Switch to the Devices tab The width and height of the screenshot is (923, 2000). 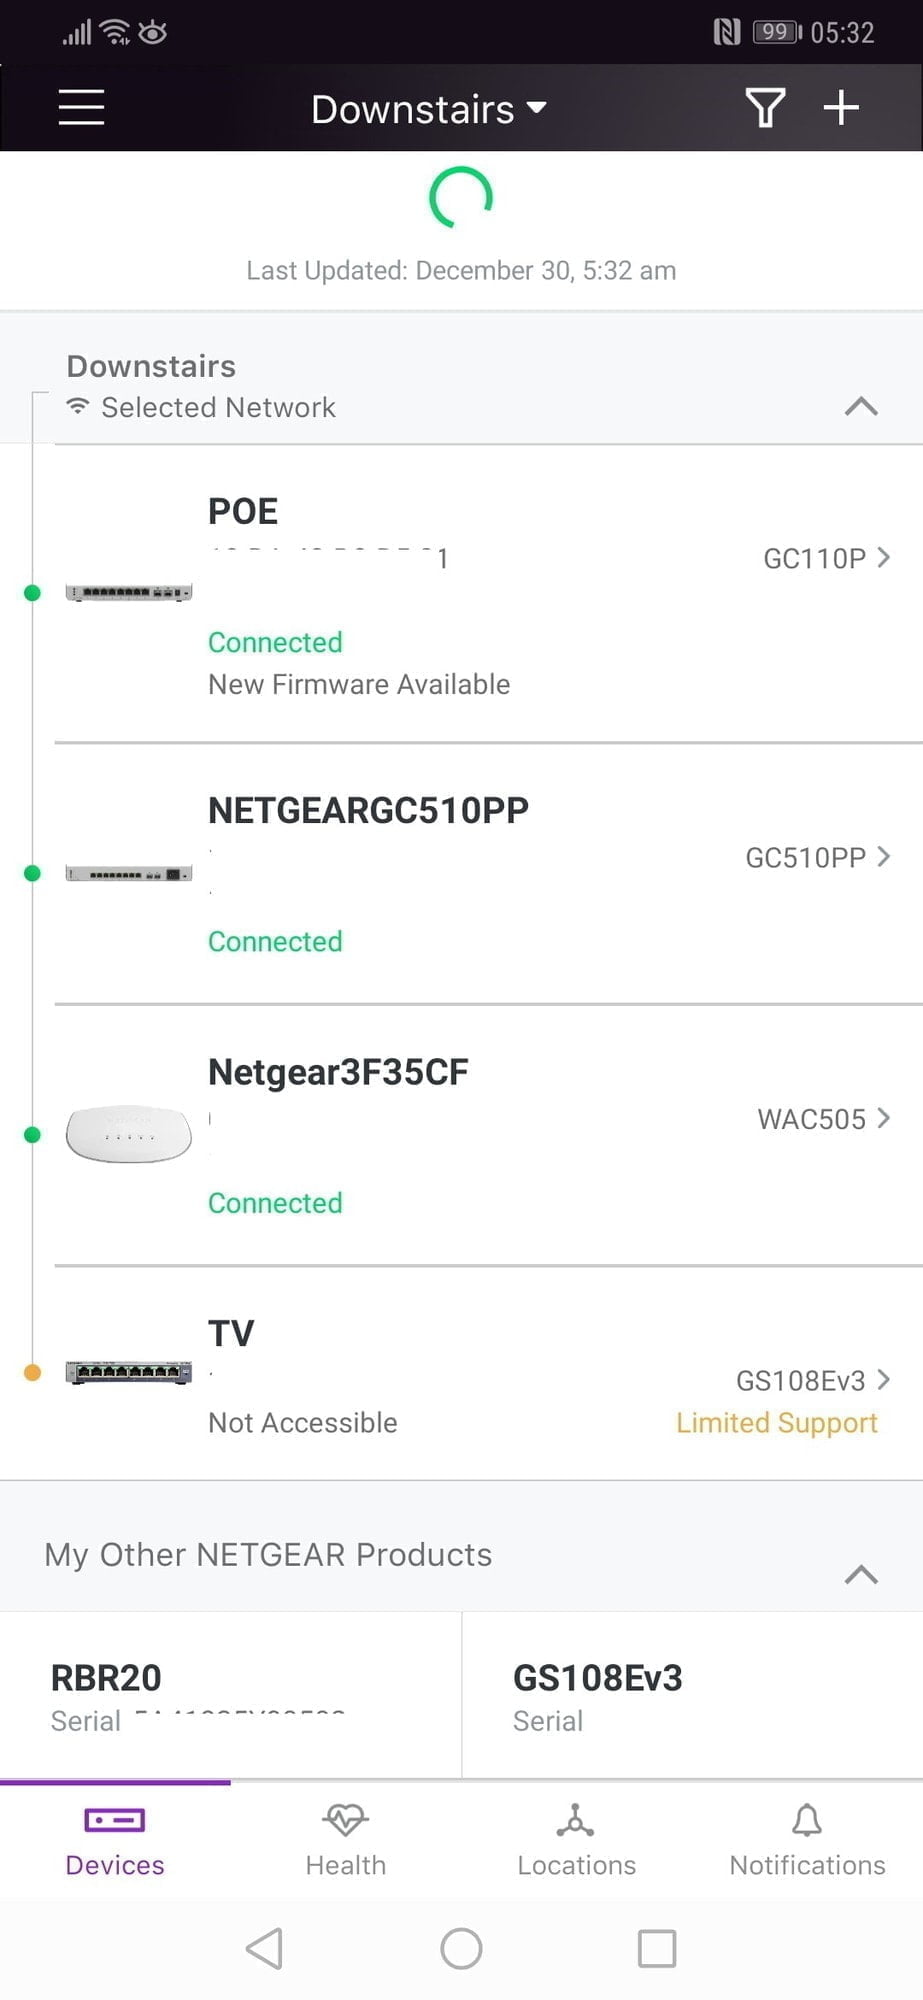click(x=115, y=1842)
